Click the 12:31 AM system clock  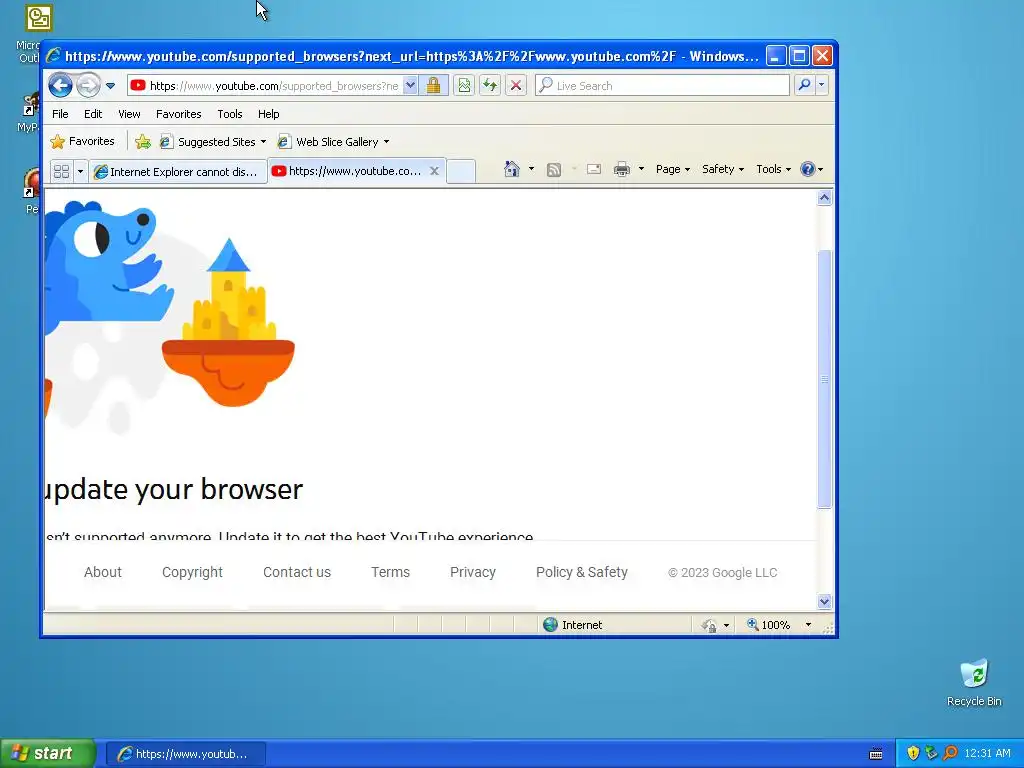pos(987,753)
